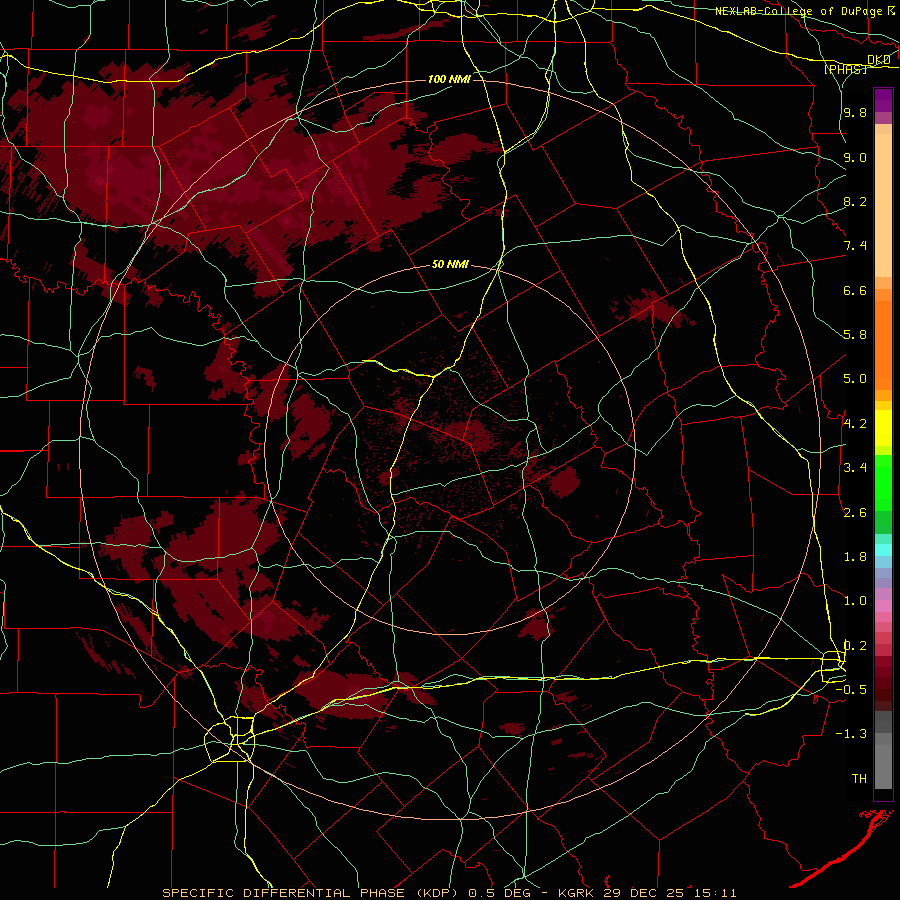Click the NEXLAB-College of DuPage watermark text
The height and width of the screenshot is (900, 900).
[798, 11]
